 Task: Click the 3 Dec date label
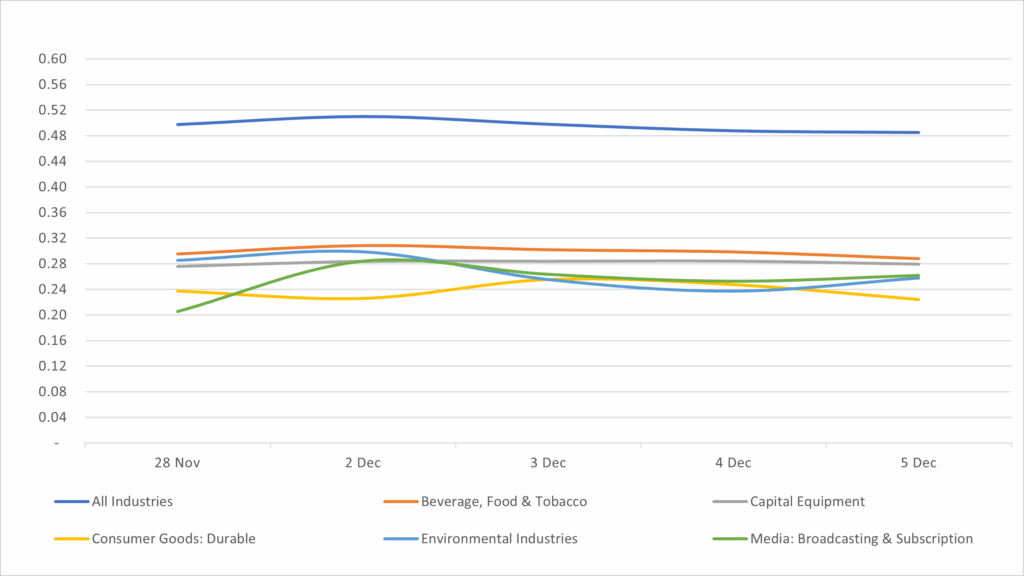(x=548, y=463)
